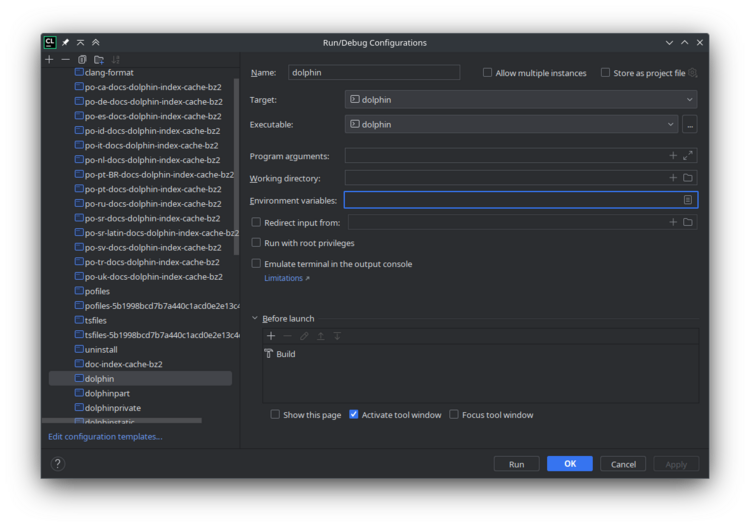Uncheck Activate tool window
The image size is (750, 527).
point(354,415)
